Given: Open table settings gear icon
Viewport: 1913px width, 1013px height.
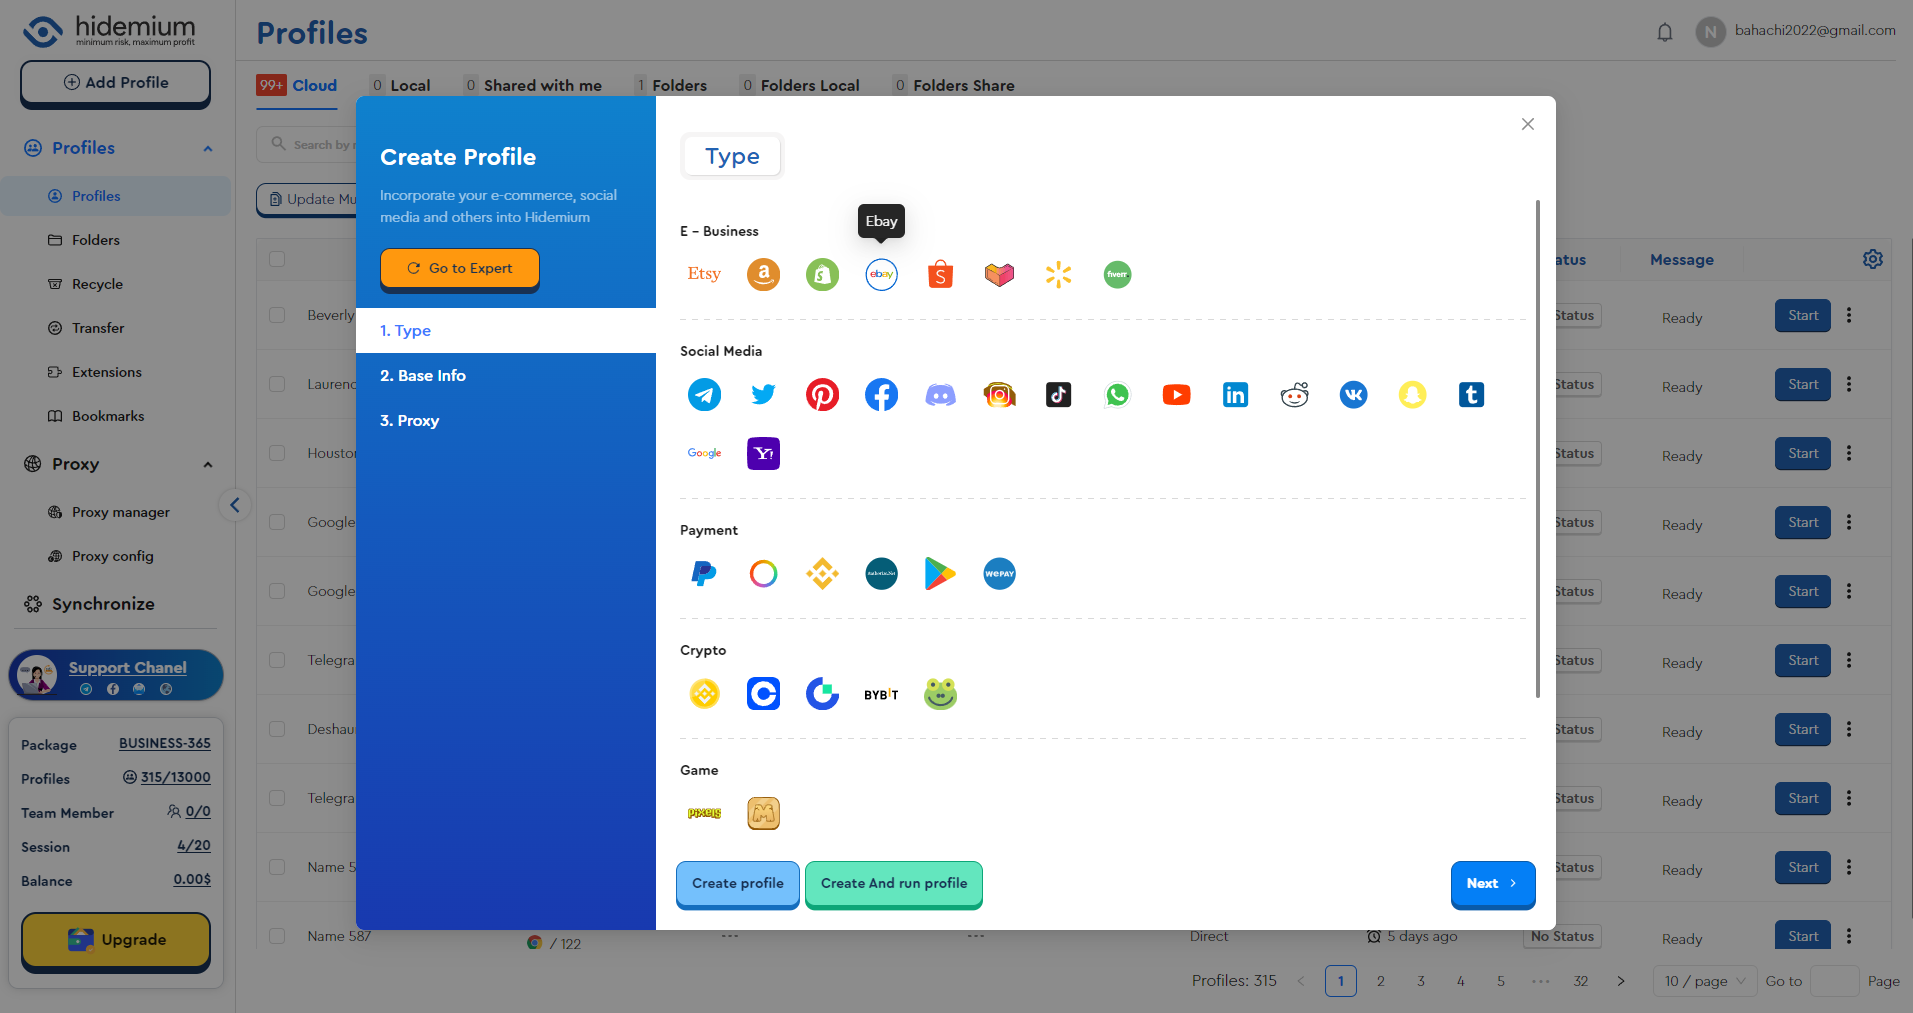Looking at the screenshot, I should tap(1872, 259).
